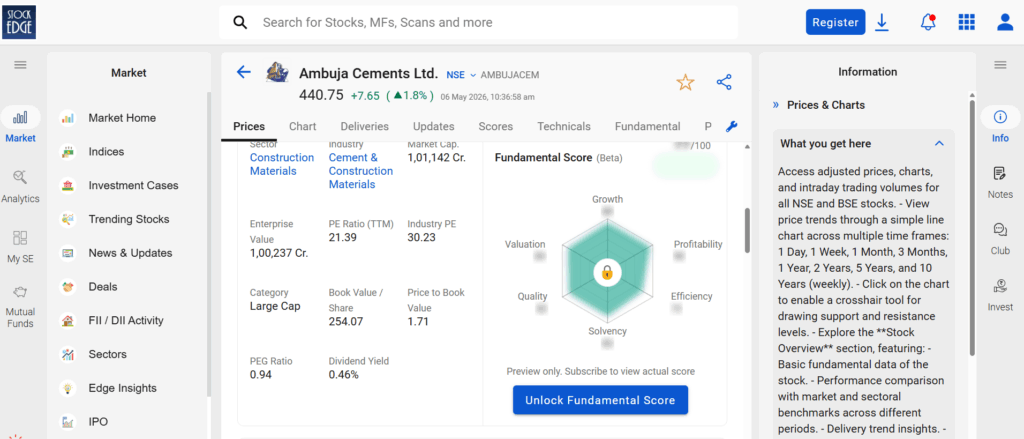
Task: Add Ambuja Cements to favorites star
Action: click(685, 82)
